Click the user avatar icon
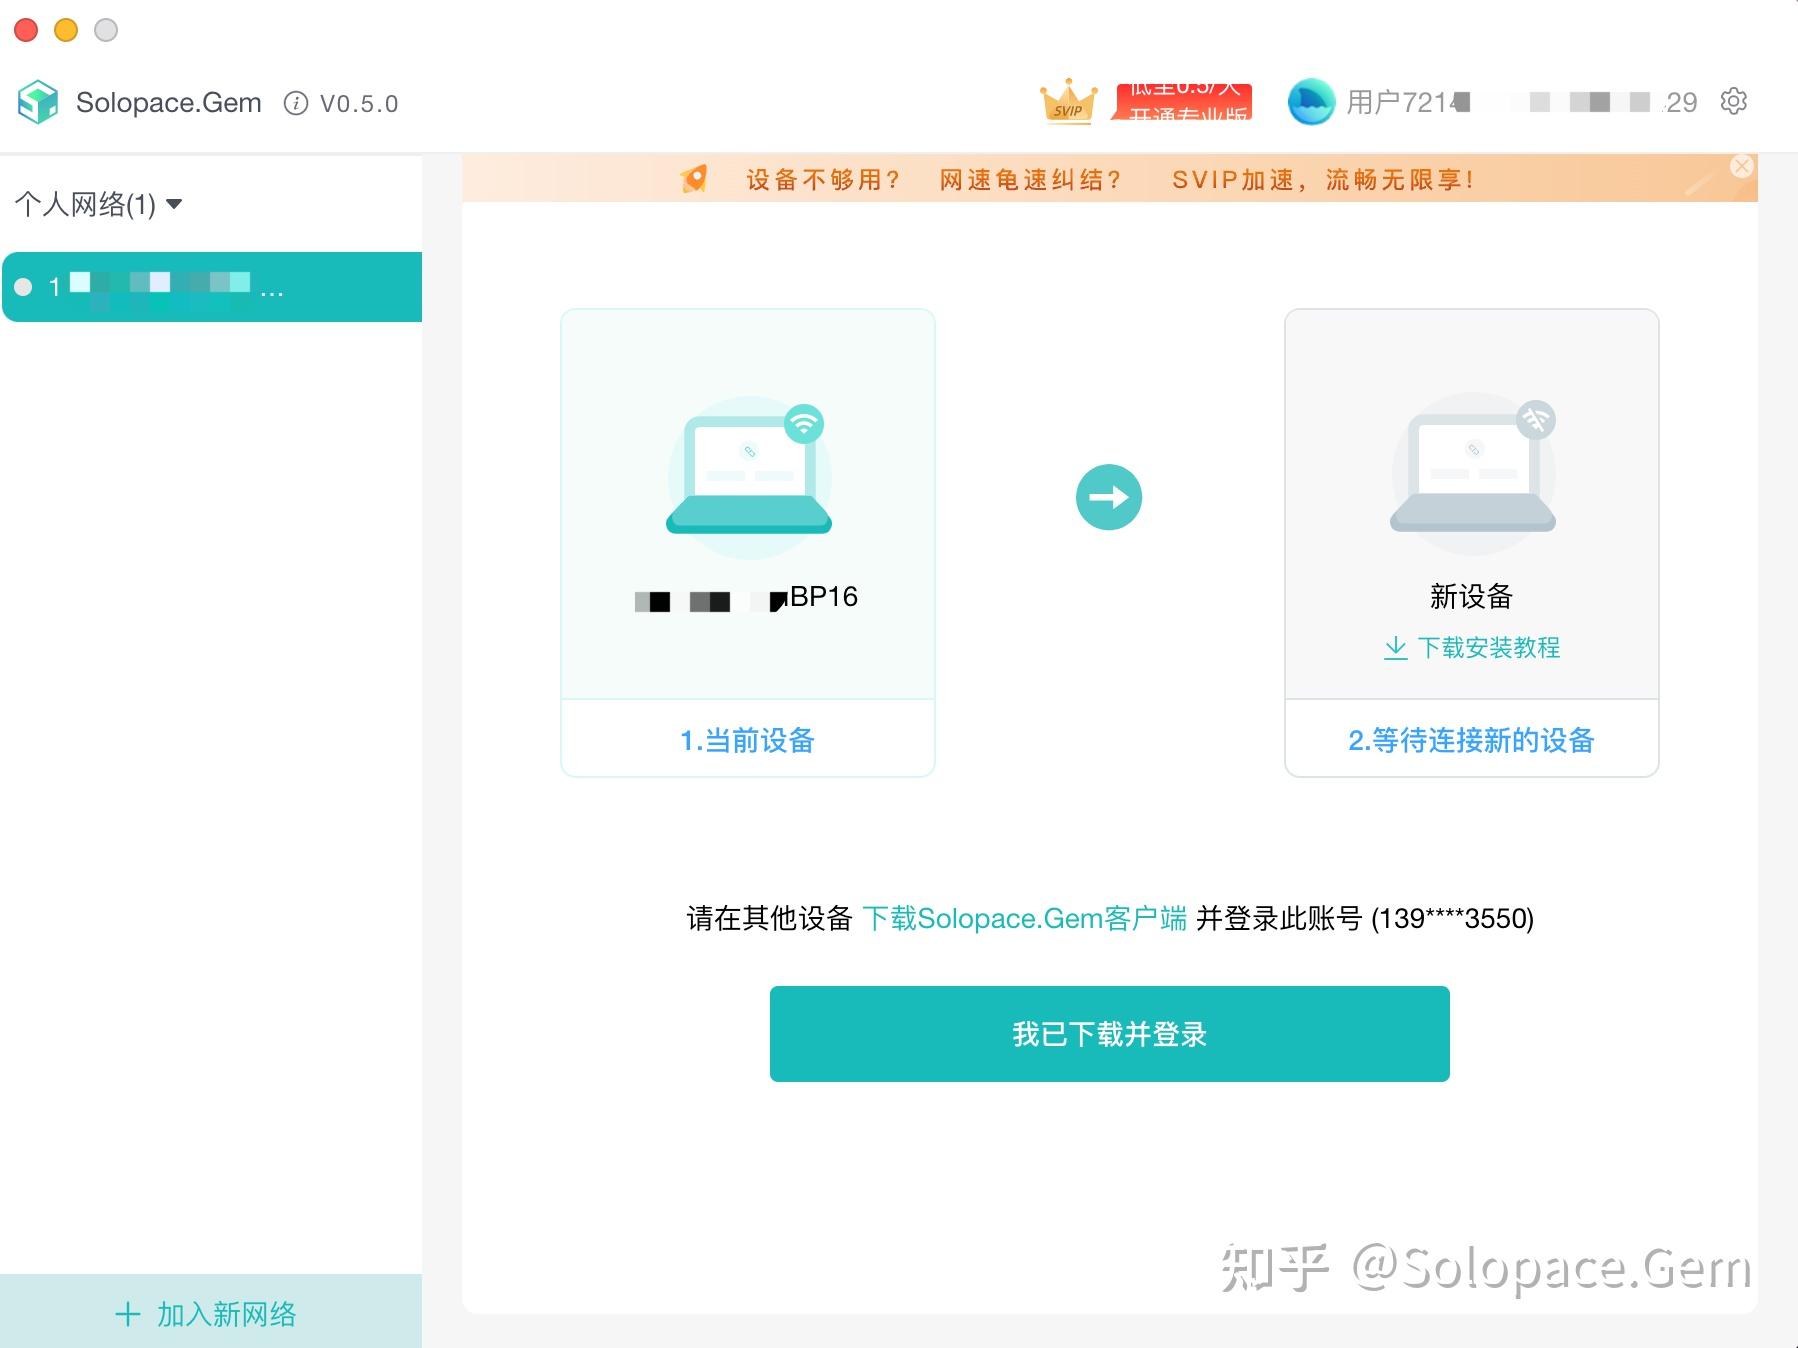Screen dimensions: 1798x1348 [x=1311, y=101]
